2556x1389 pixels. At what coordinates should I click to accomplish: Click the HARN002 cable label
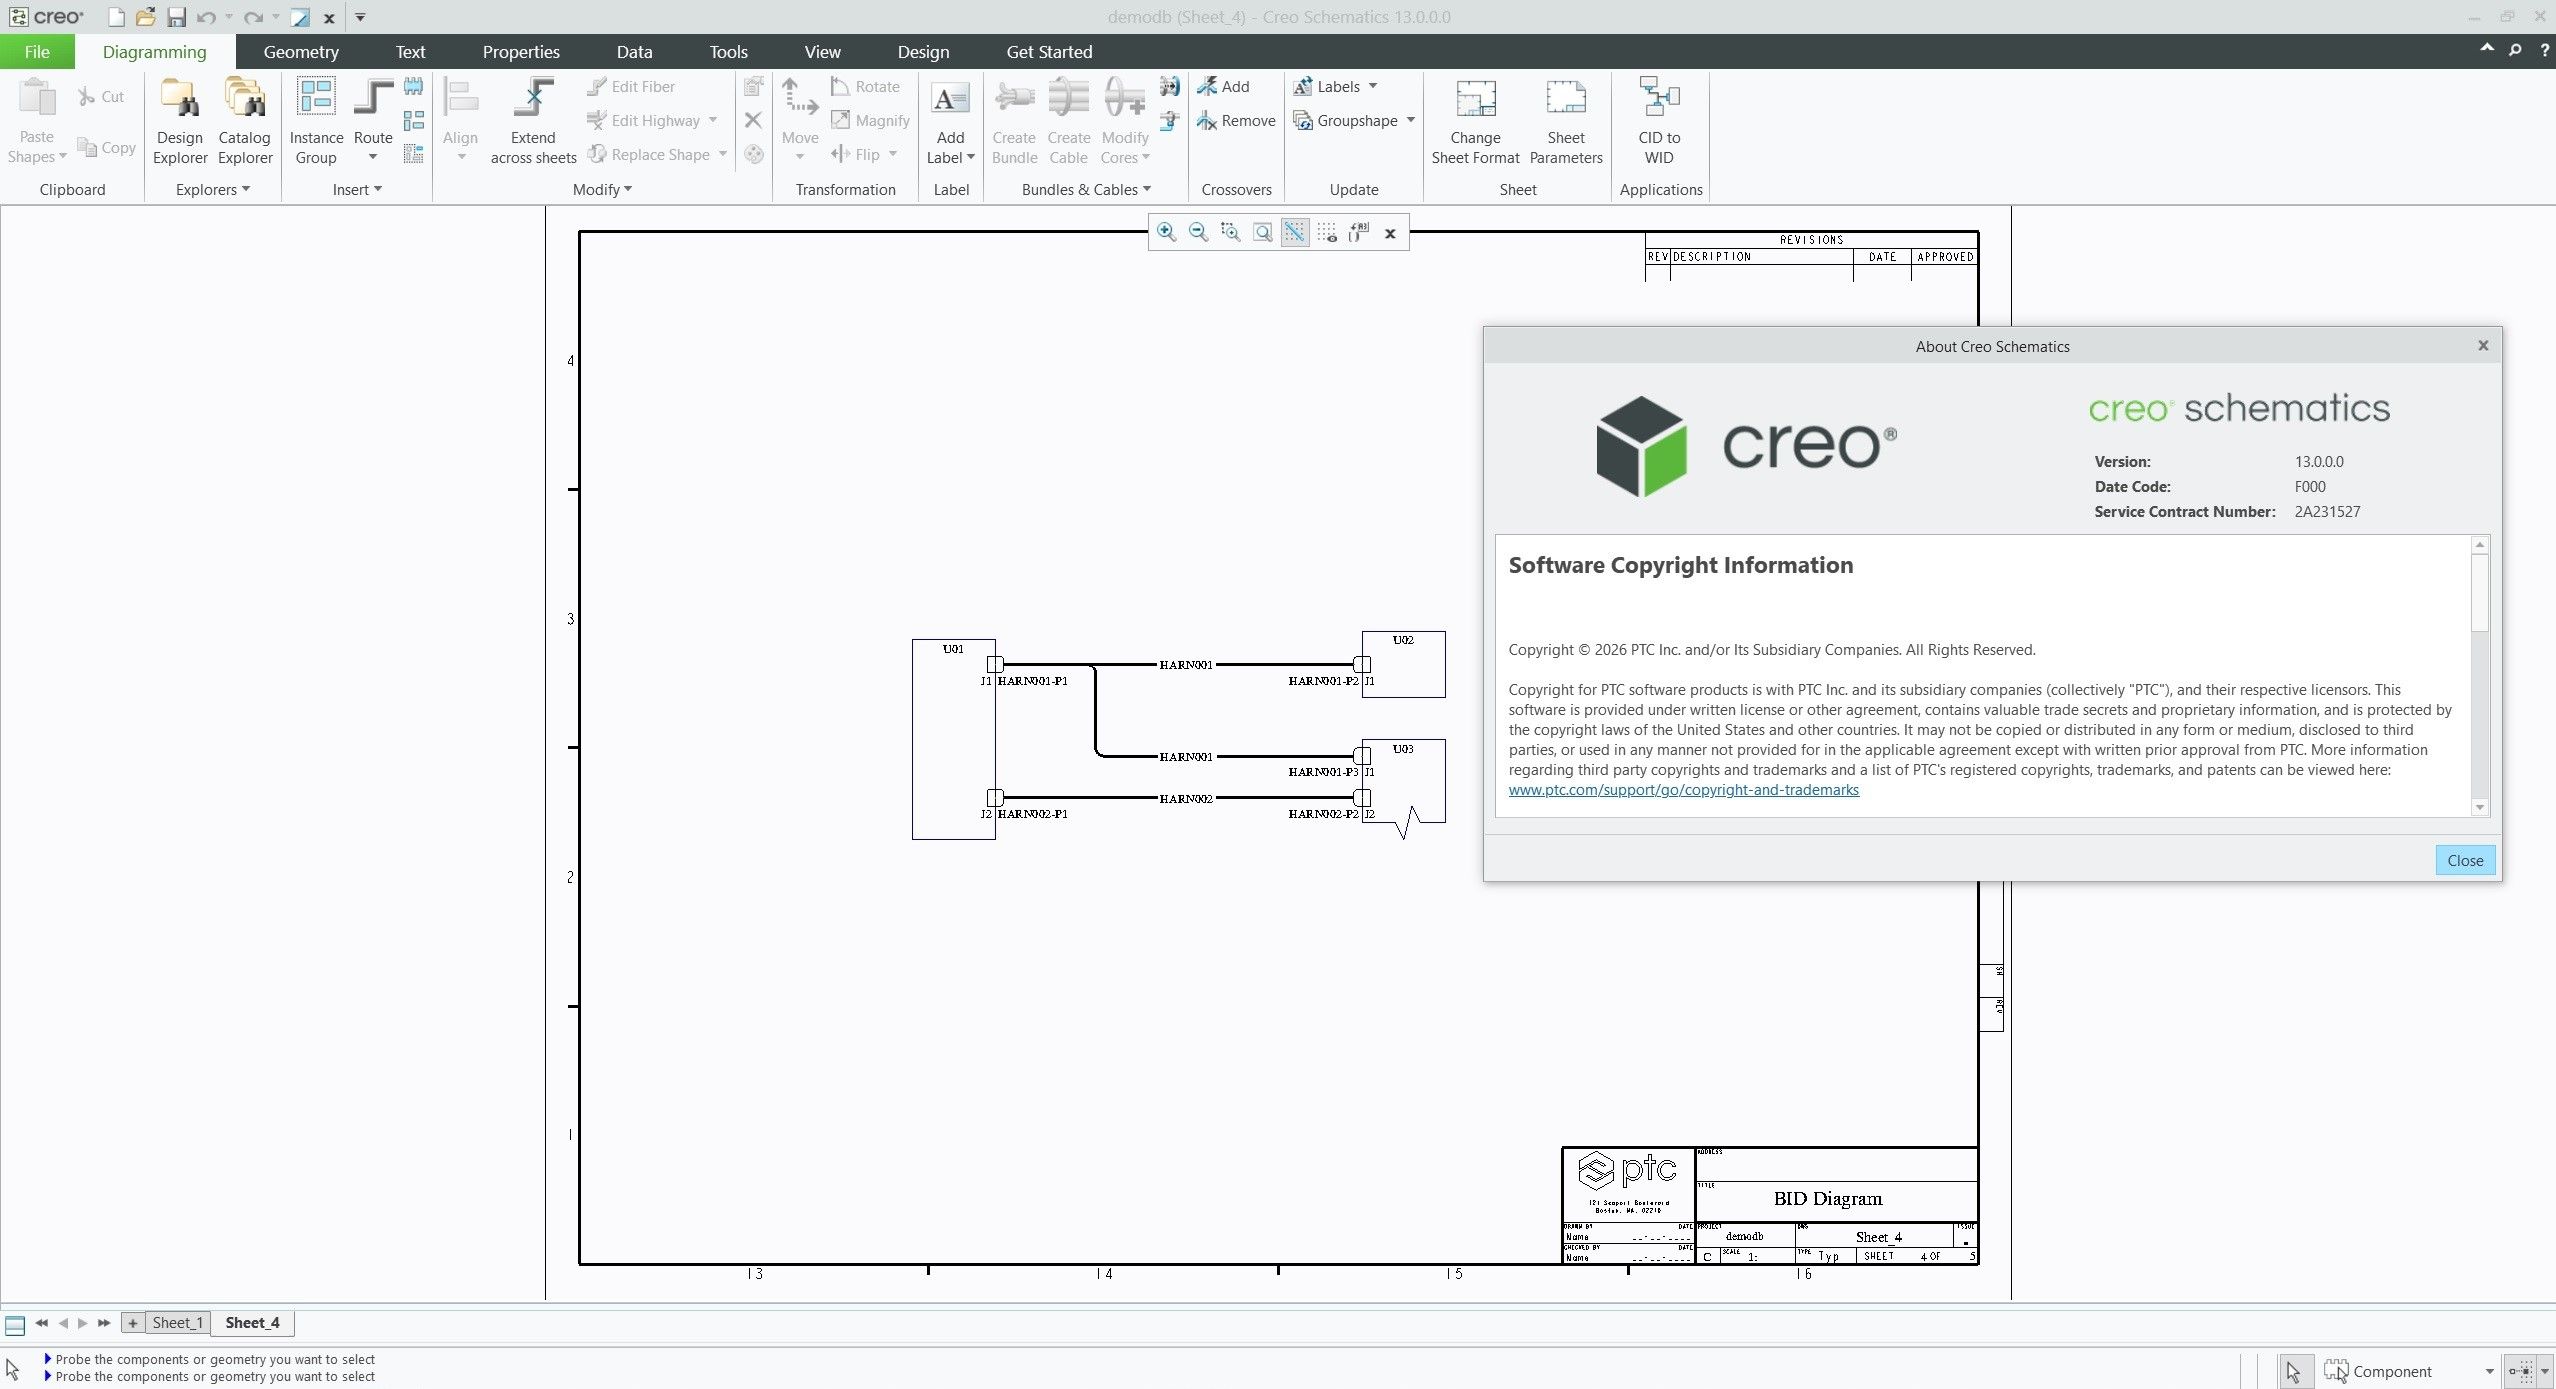click(x=1186, y=799)
